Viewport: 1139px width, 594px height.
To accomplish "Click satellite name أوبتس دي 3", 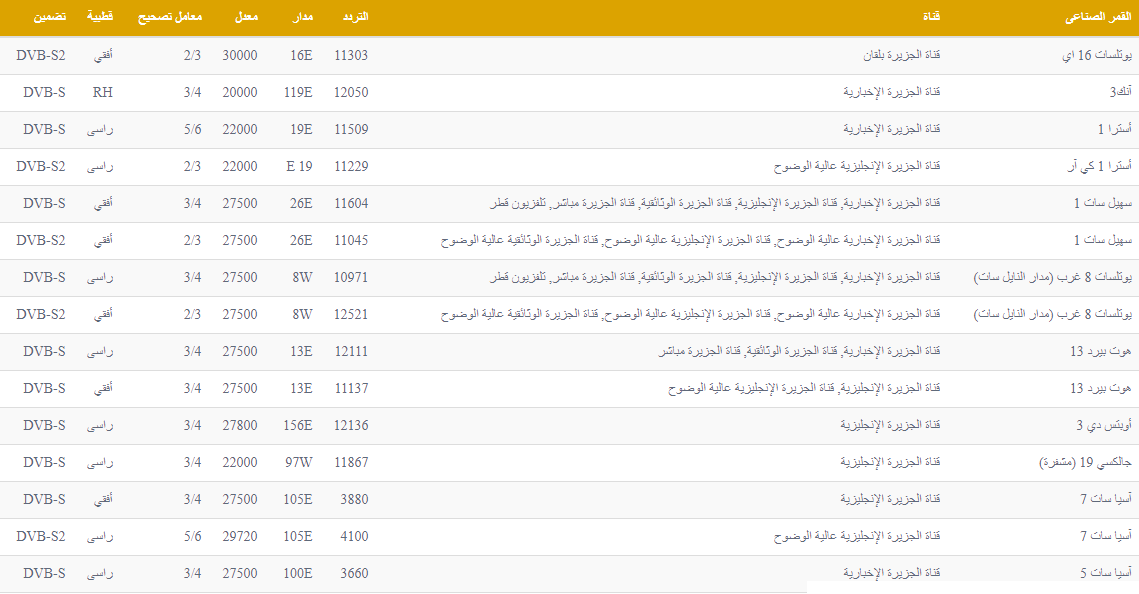I will pos(1104,426).
